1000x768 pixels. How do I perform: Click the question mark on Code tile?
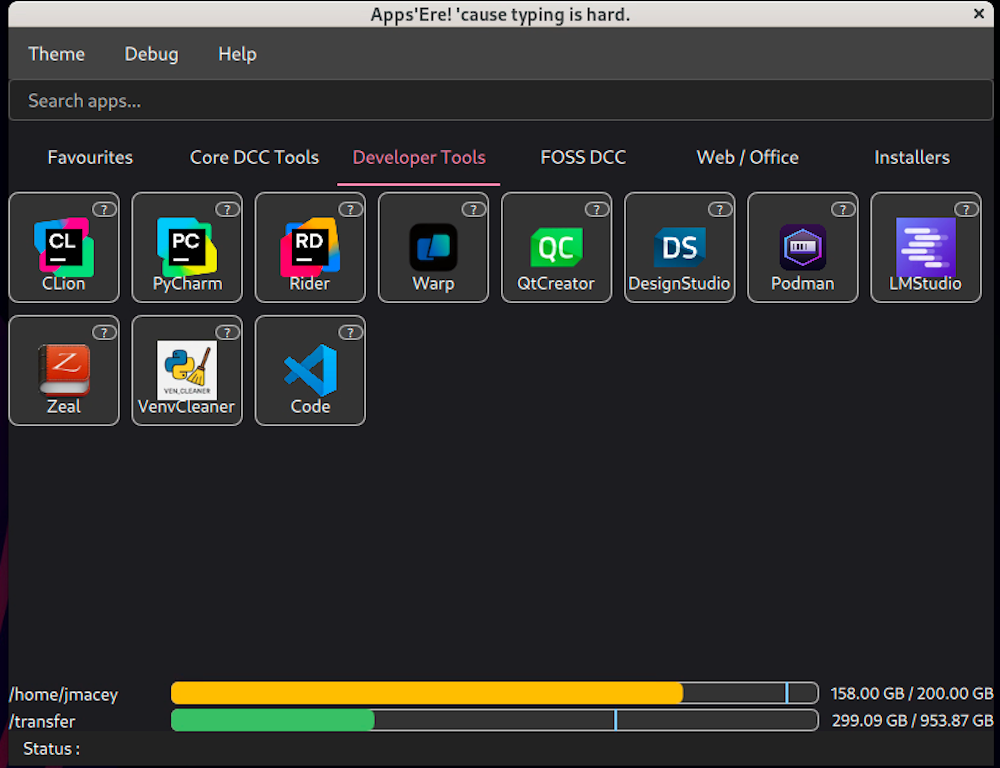350,332
